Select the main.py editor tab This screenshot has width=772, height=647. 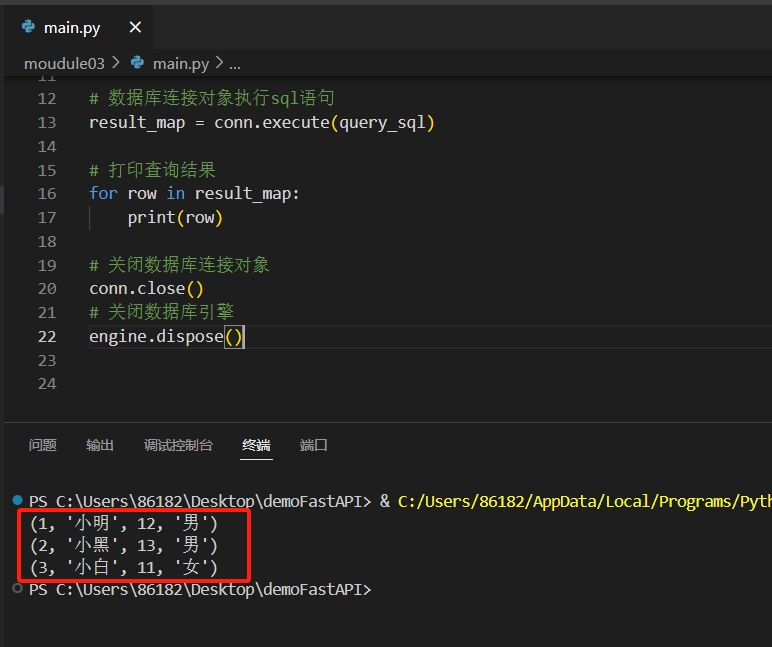click(79, 28)
